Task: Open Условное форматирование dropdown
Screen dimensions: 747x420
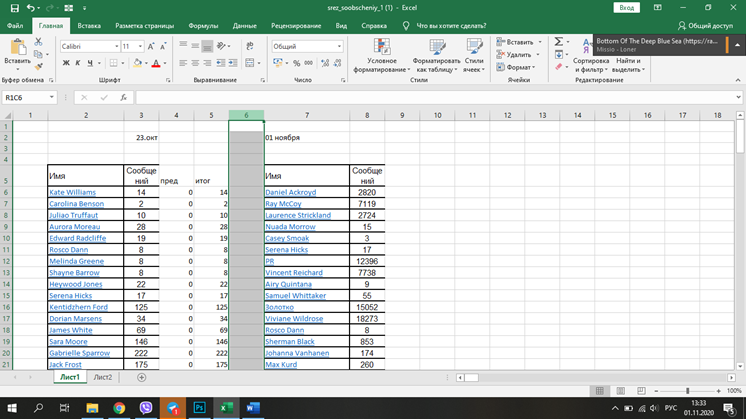Action: point(382,55)
